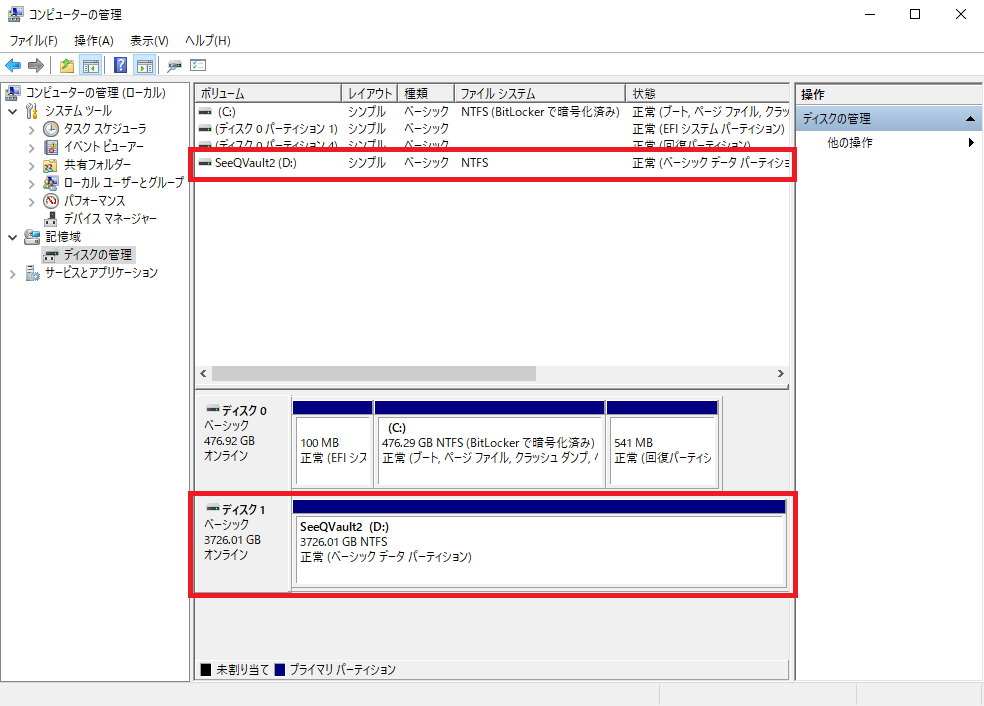Image resolution: width=984 pixels, height=706 pixels.
Task: Expand サービスとアプリケーション node
Action: point(13,273)
